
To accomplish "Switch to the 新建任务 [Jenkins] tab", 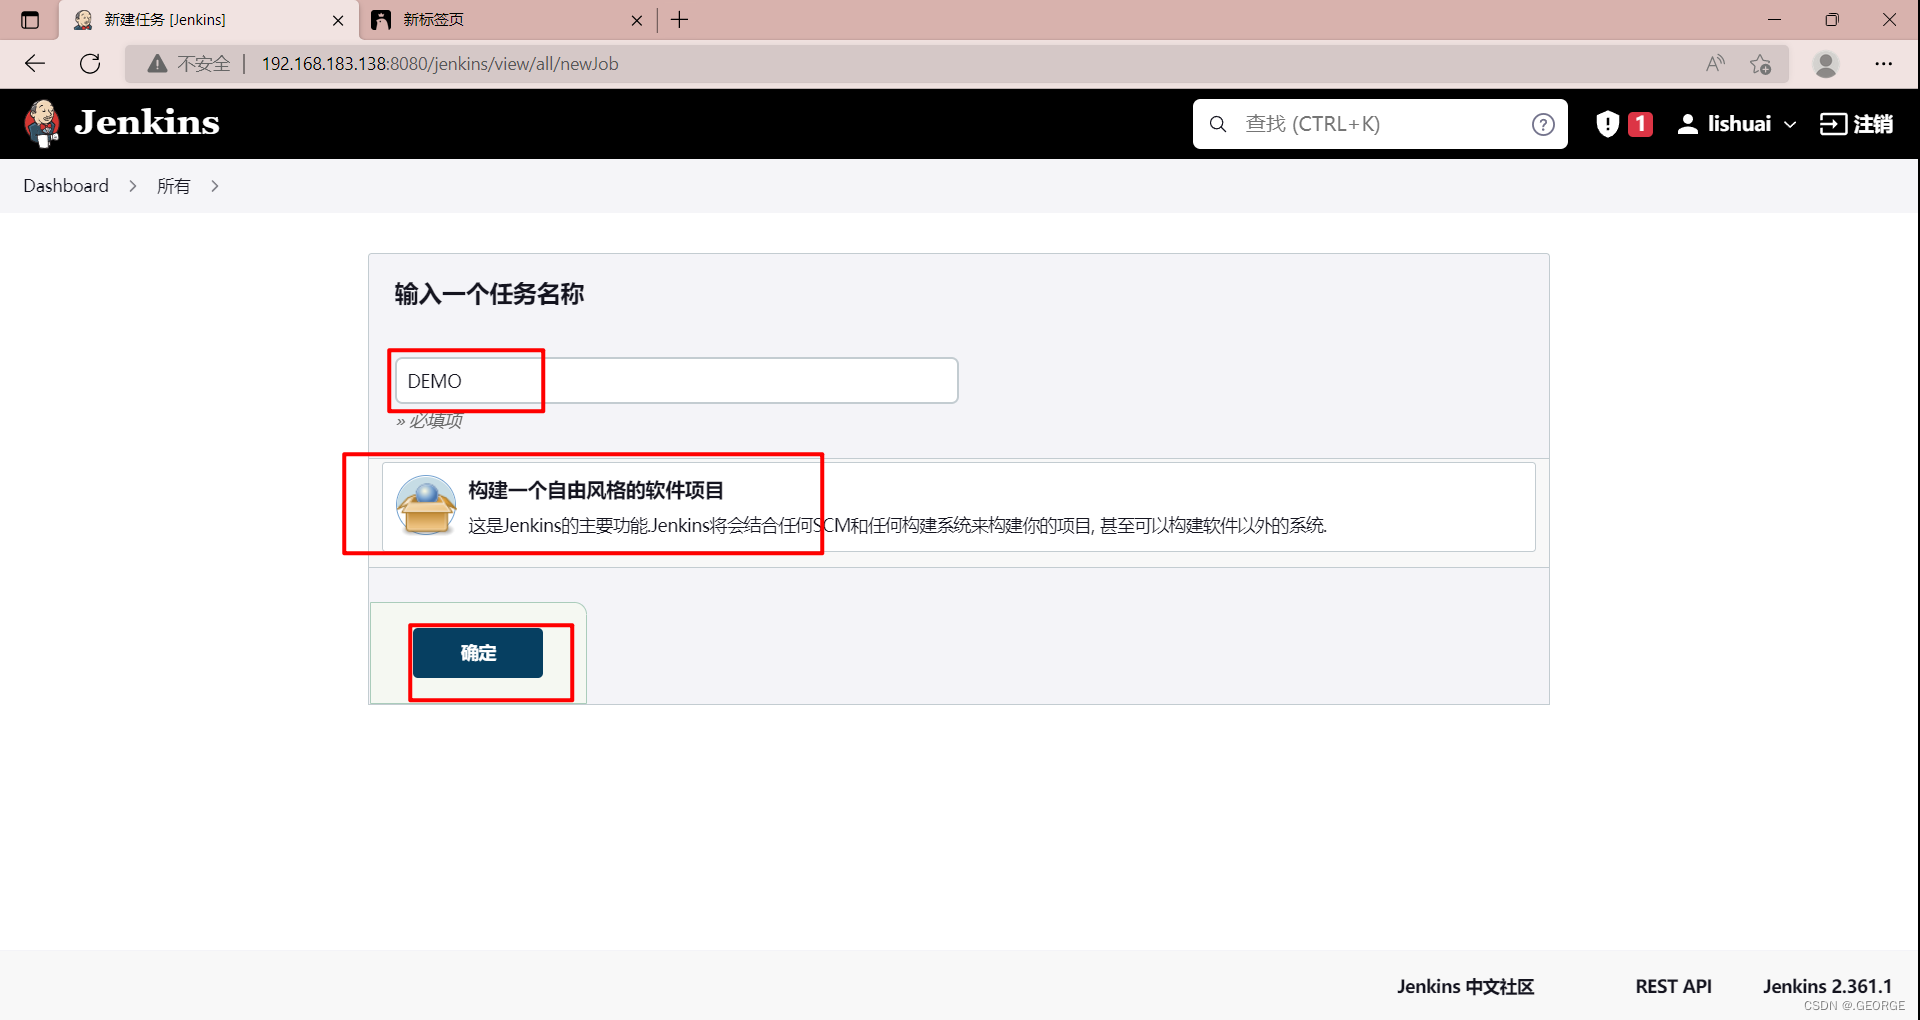I will coord(208,20).
